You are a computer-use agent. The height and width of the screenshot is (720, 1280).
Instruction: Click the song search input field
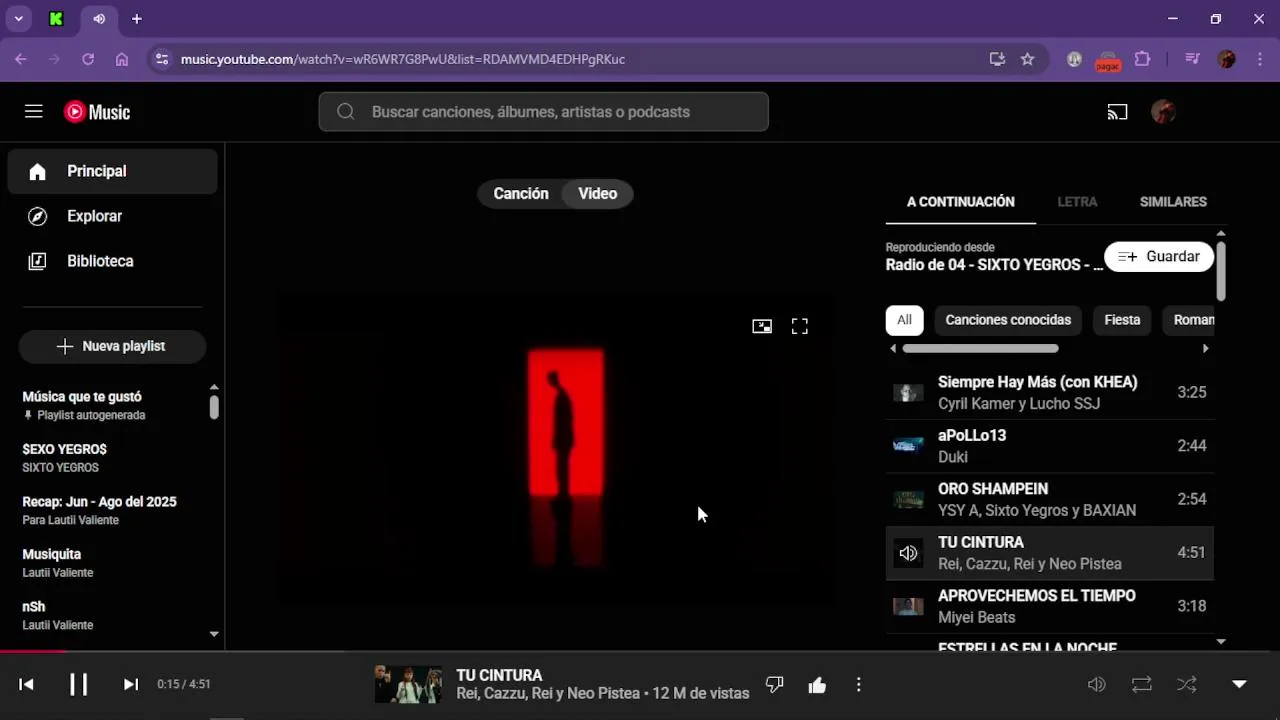(x=543, y=112)
